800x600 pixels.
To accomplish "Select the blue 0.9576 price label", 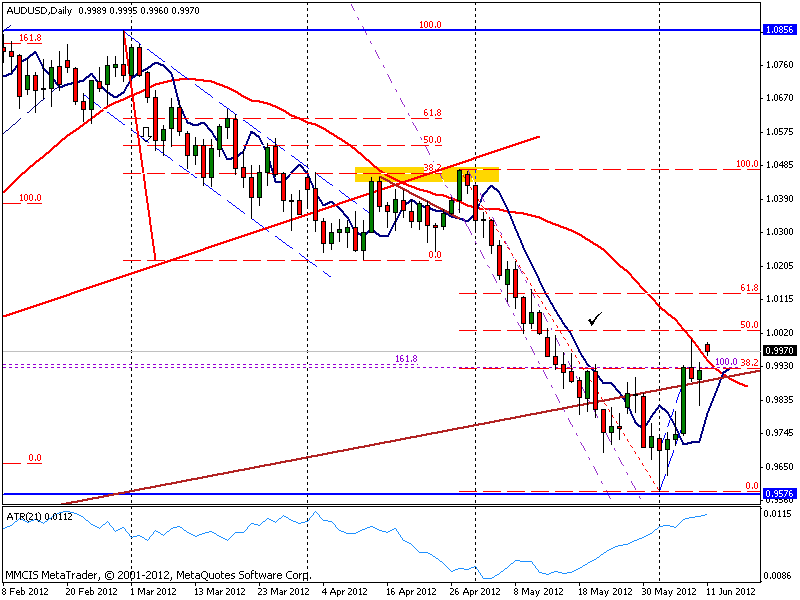I will [x=780, y=493].
